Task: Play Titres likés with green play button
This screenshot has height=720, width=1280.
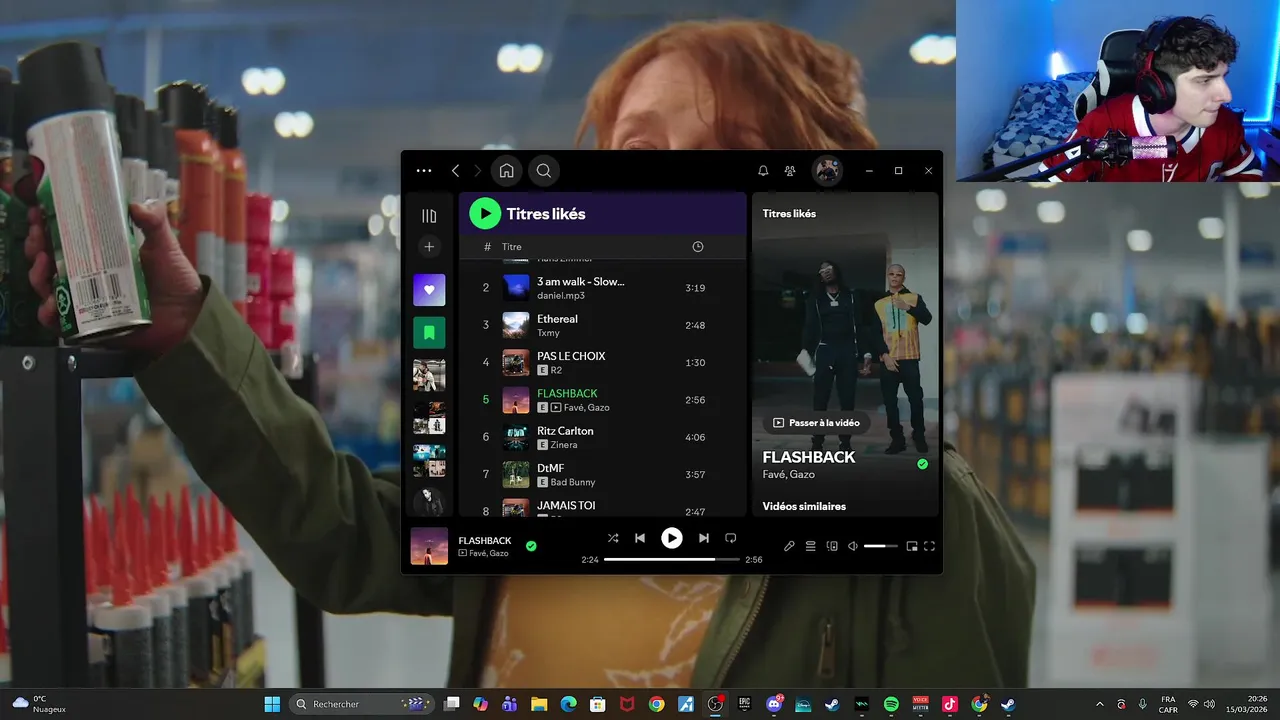Action: [x=485, y=213]
